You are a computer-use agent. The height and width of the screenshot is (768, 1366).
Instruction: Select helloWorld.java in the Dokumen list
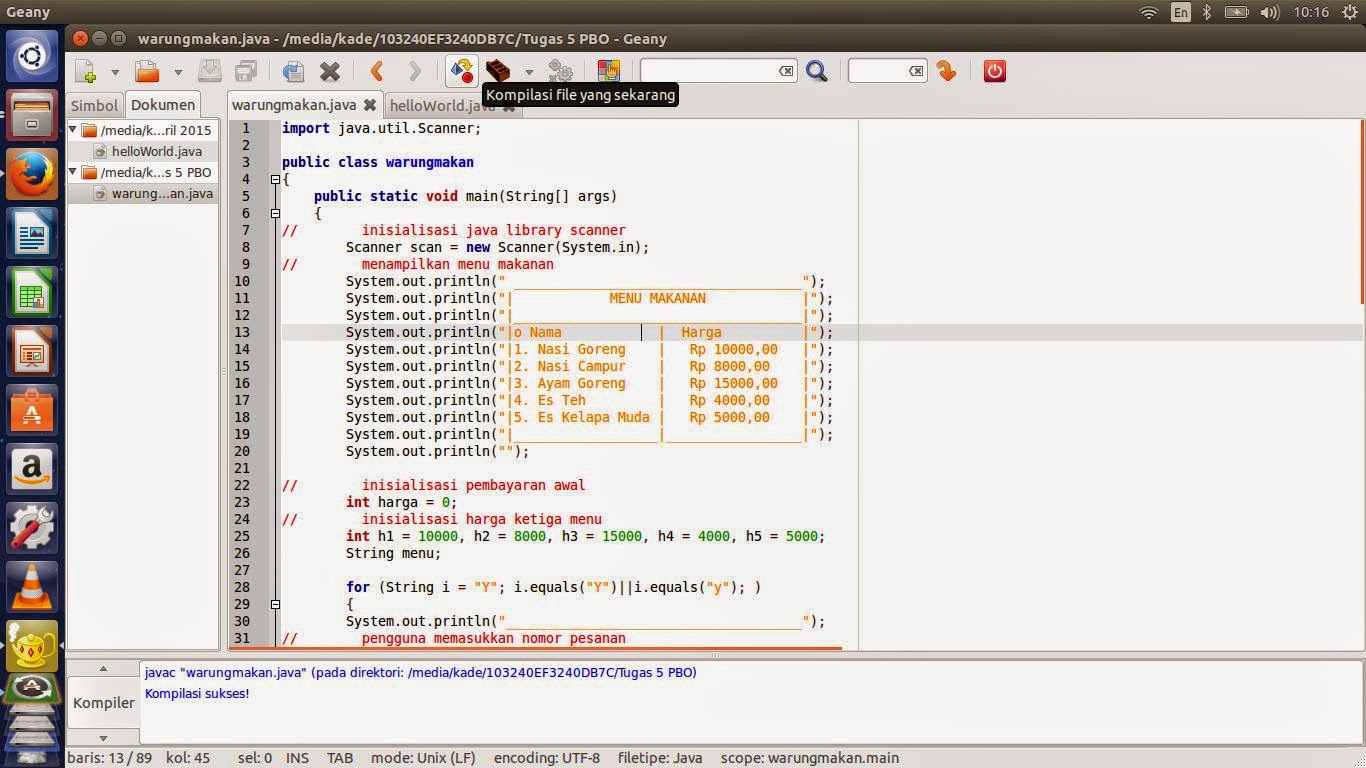click(x=156, y=151)
